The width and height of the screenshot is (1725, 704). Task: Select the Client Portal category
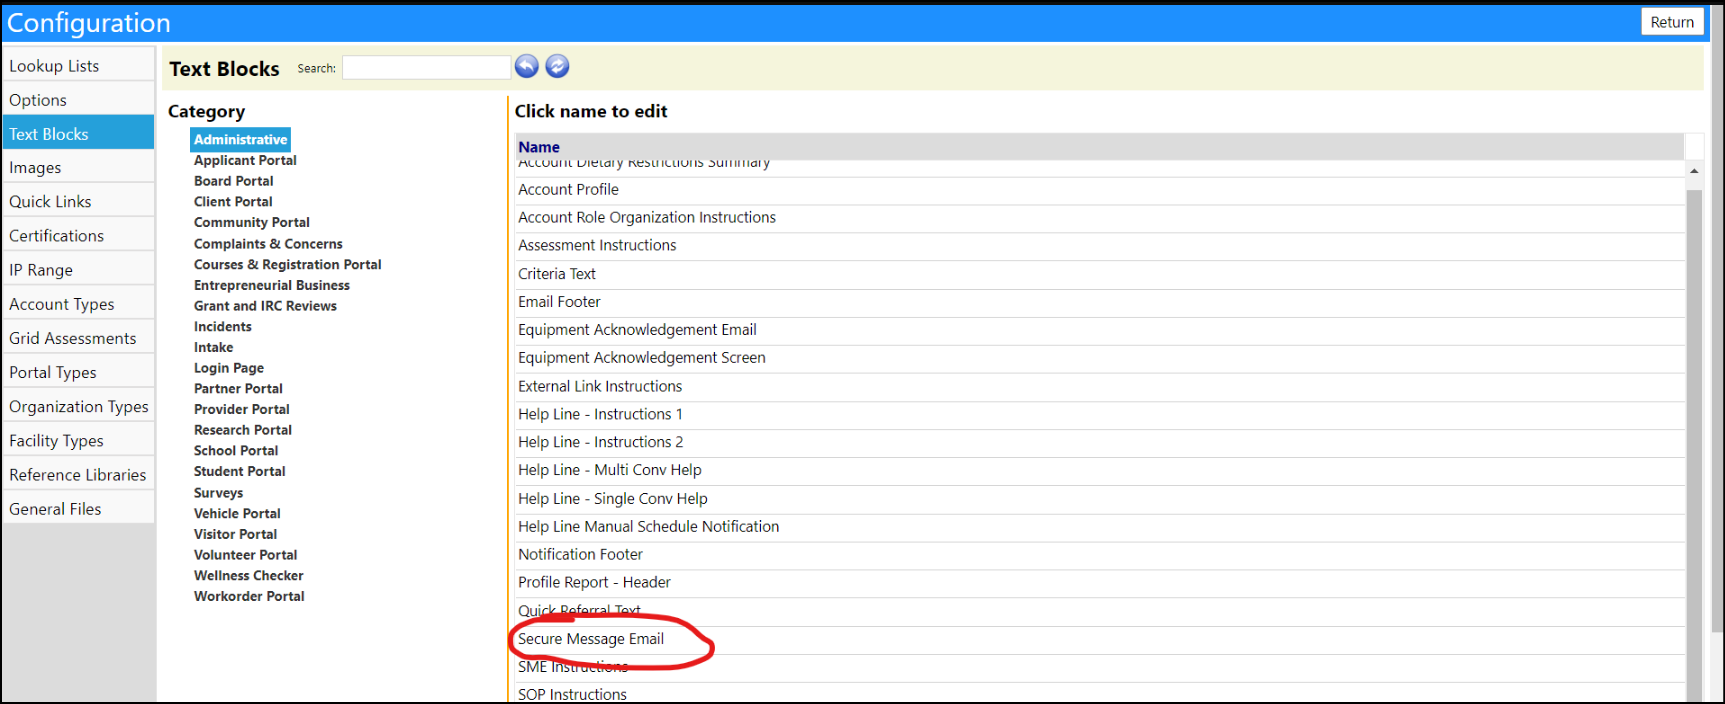233,202
